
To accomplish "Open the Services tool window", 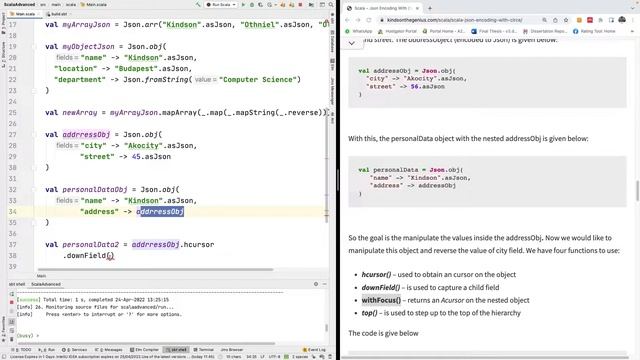I will [x=75, y=350].
